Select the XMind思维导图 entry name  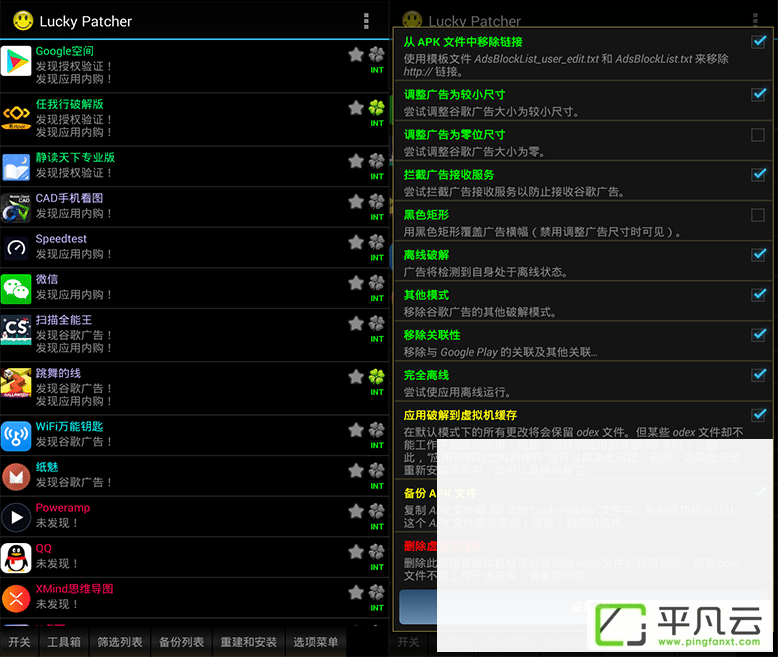(74, 589)
